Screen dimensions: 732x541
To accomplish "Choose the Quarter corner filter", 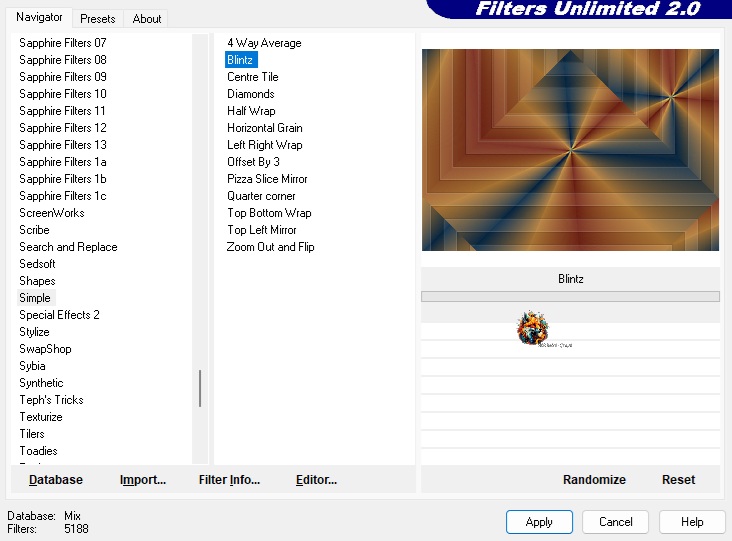I will pos(261,196).
